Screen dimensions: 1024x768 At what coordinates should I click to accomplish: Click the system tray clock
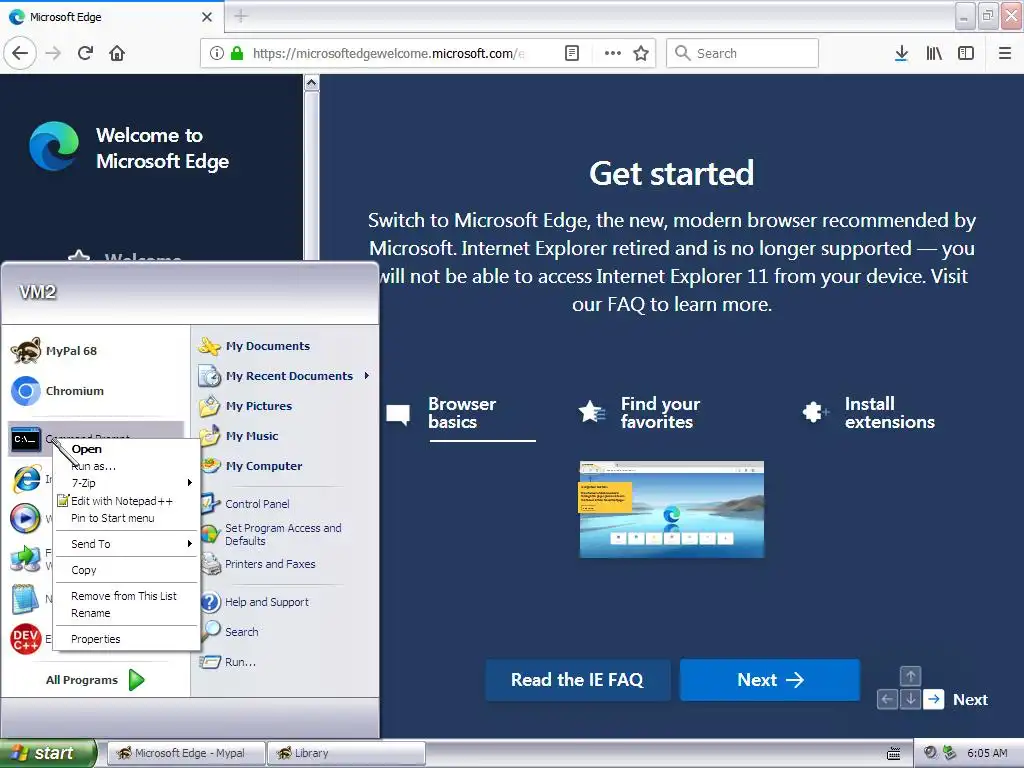[x=987, y=753]
